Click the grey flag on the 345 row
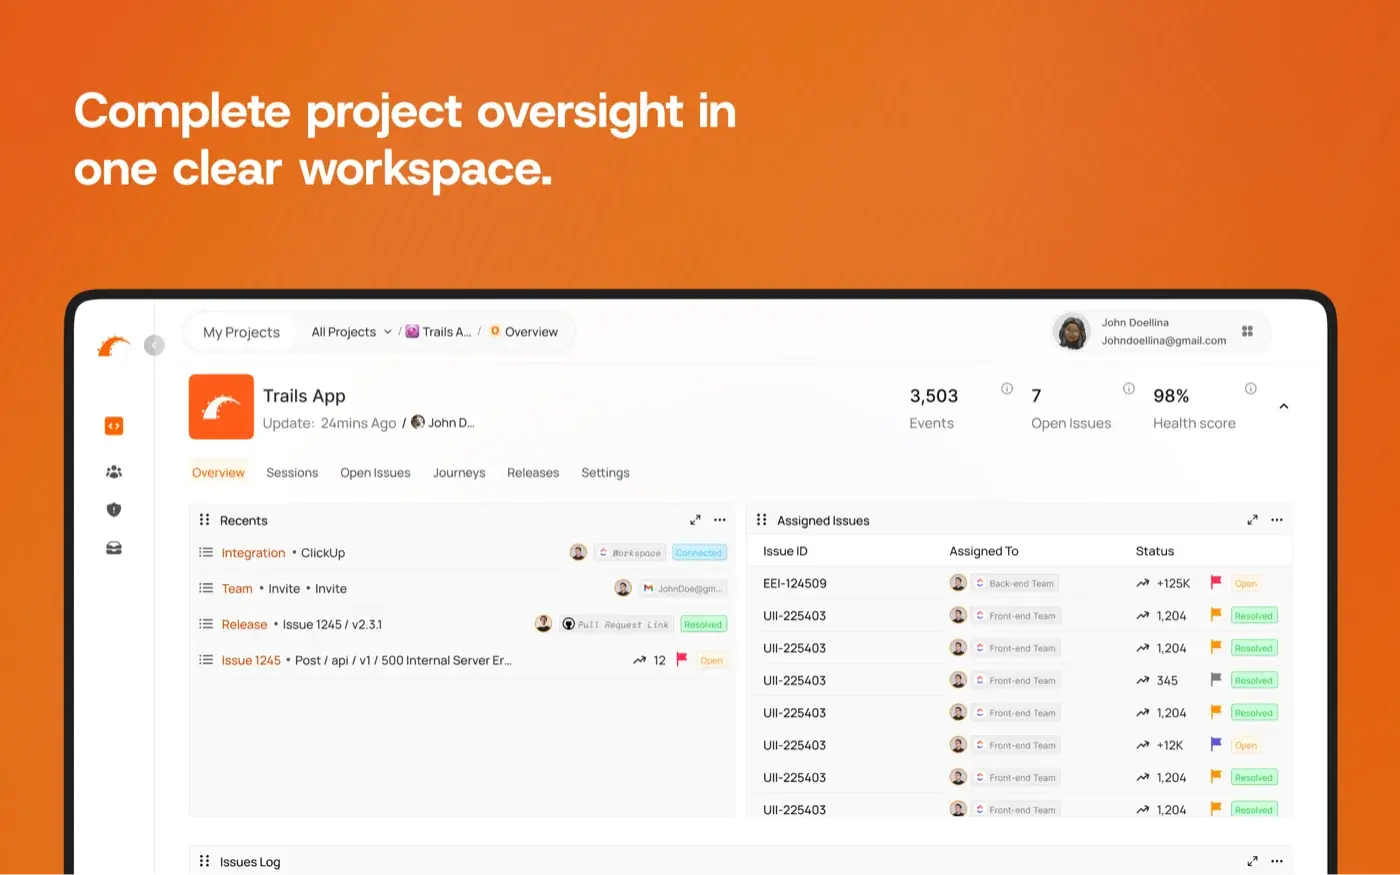 pos(1216,680)
